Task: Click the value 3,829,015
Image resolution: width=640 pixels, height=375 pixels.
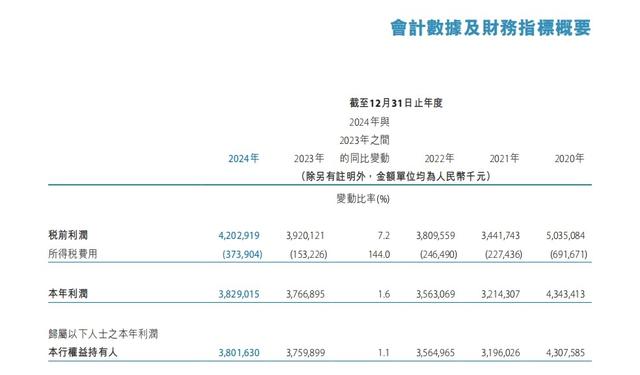Action: (239, 294)
